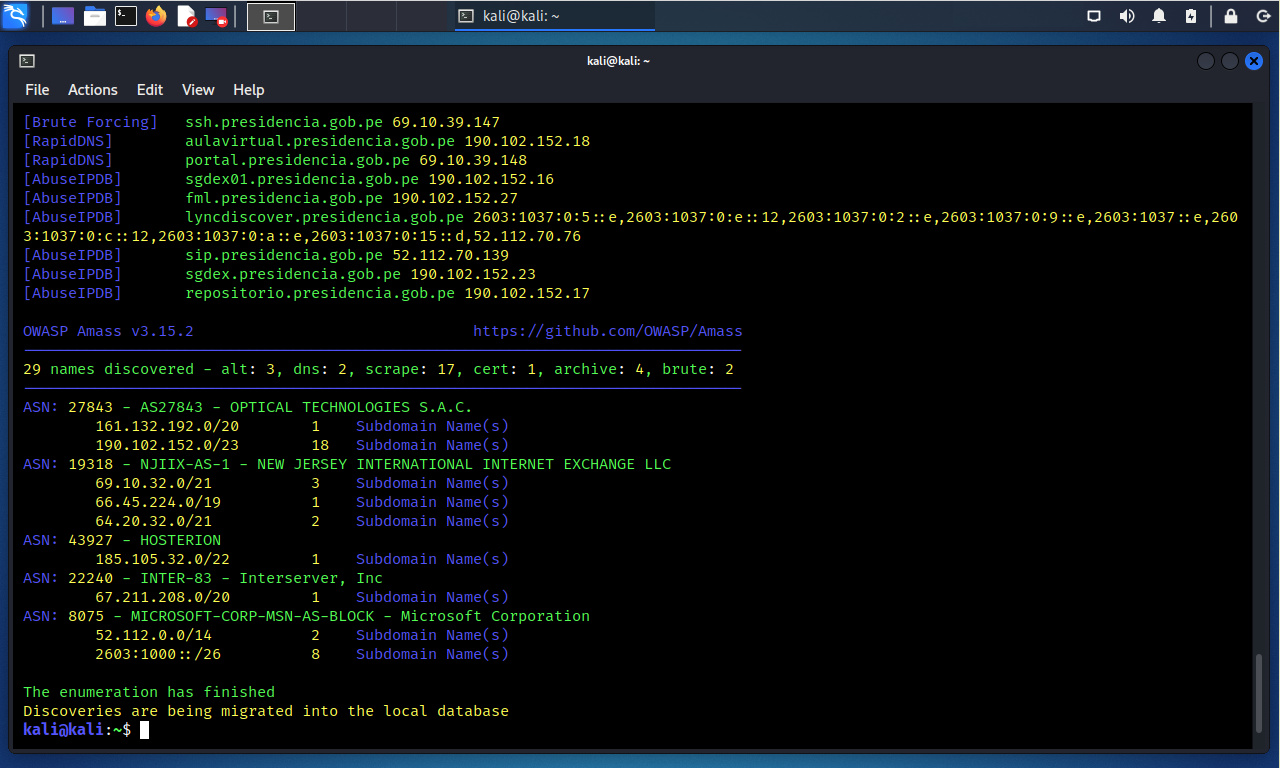Screen dimensions: 1280x768
Task: Show notifications via the bell icon
Action: [1159, 16]
